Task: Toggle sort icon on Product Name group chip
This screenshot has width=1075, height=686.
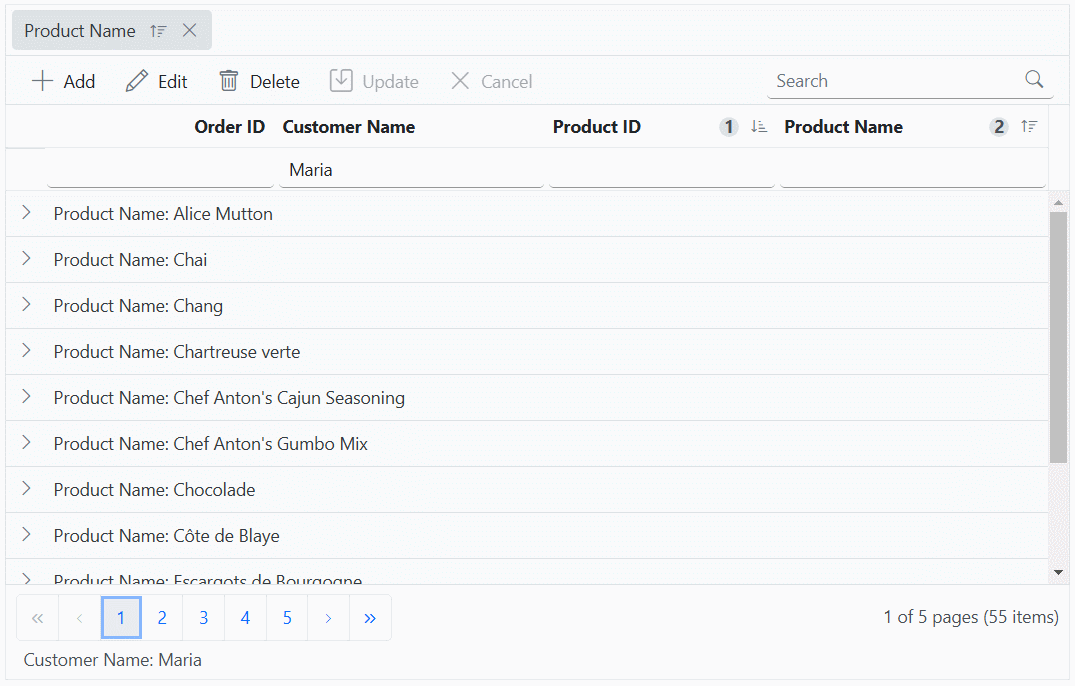Action: pyautogui.click(x=158, y=31)
